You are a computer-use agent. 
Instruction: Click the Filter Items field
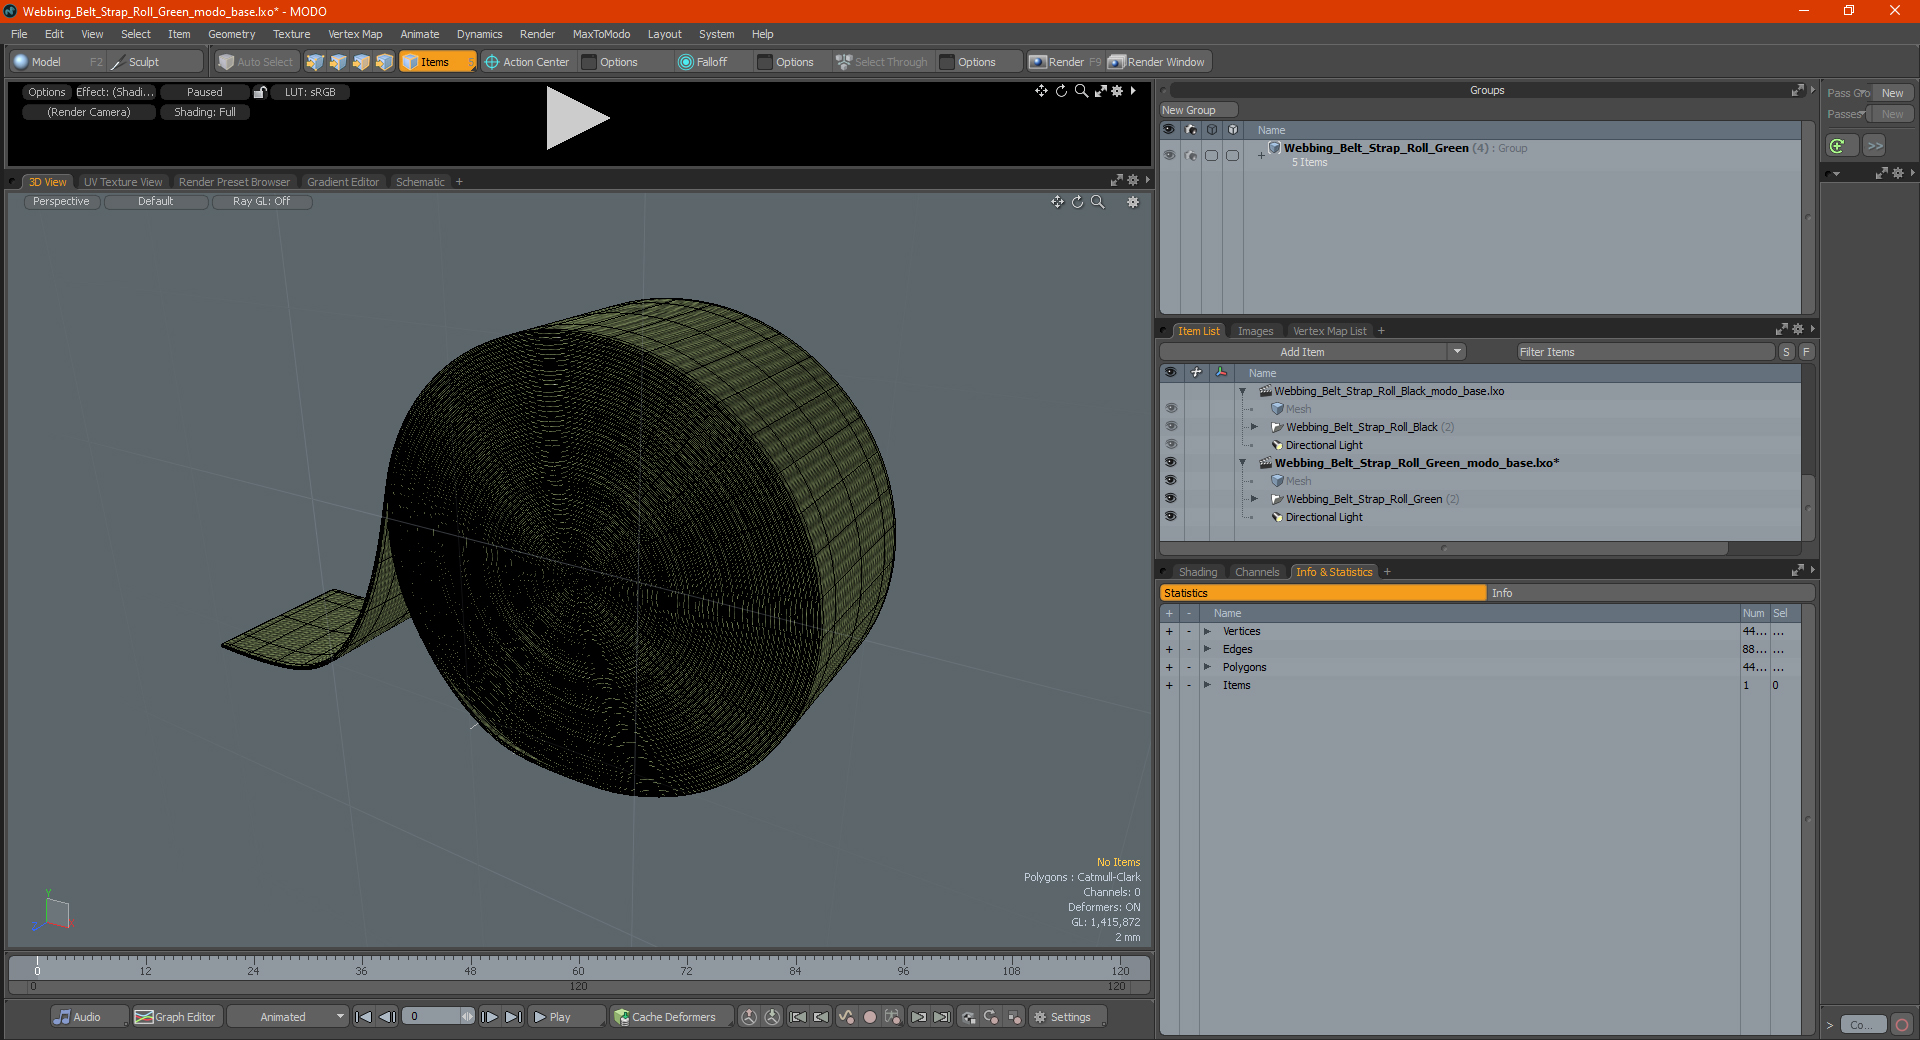click(x=1645, y=352)
